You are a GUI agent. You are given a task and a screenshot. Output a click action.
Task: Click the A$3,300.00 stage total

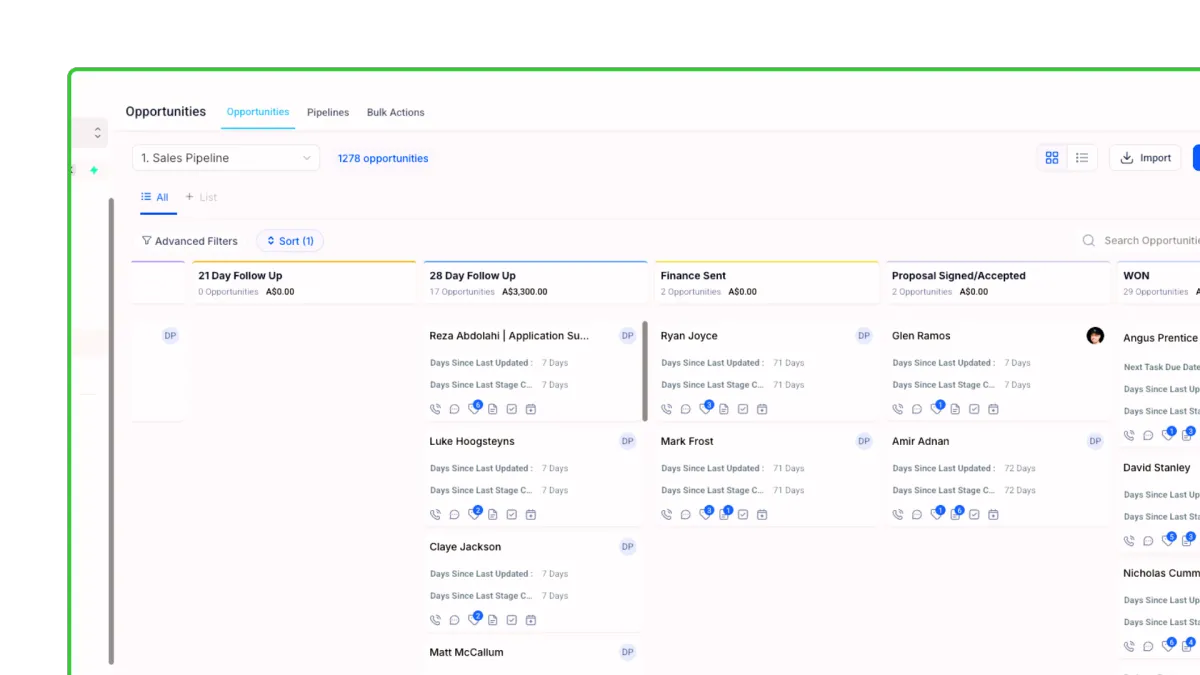click(525, 292)
